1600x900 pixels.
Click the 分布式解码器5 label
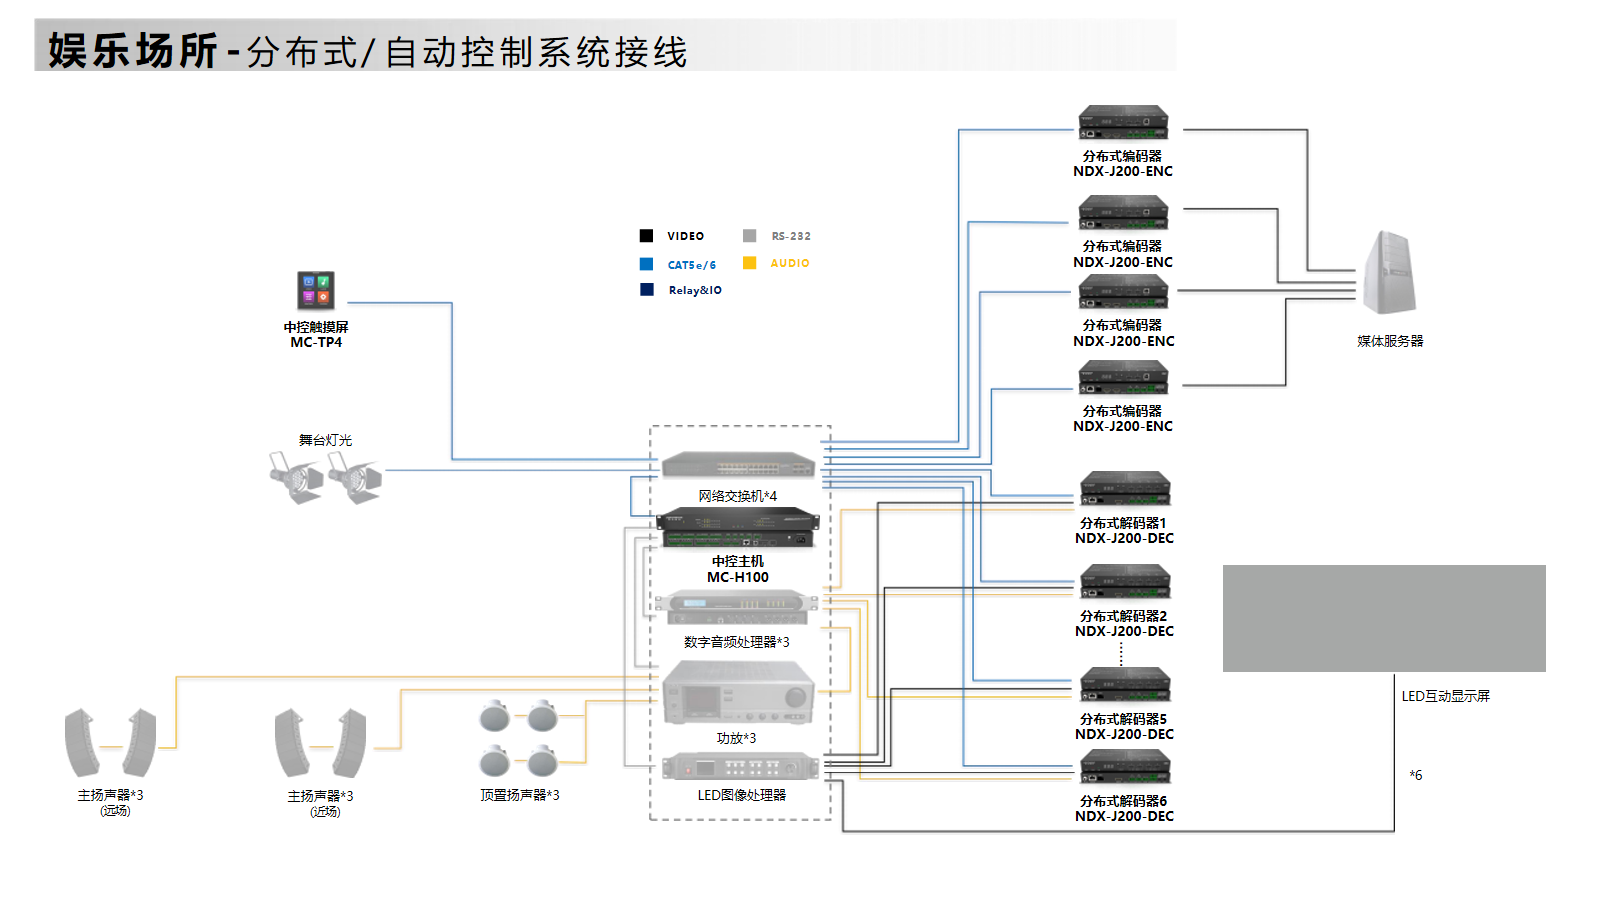[1123, 719]
